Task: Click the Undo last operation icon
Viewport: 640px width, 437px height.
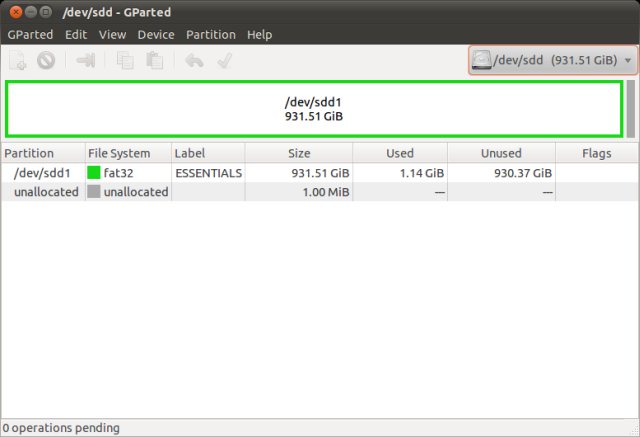Action: point(194,61)
